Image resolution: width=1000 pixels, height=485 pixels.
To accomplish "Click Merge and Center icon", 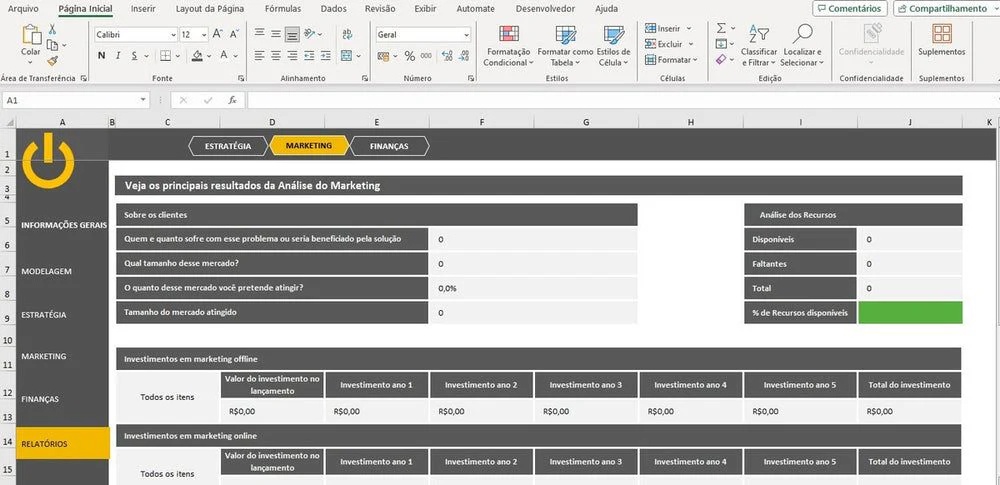I will pyautogui.click(x=346, y=56).
